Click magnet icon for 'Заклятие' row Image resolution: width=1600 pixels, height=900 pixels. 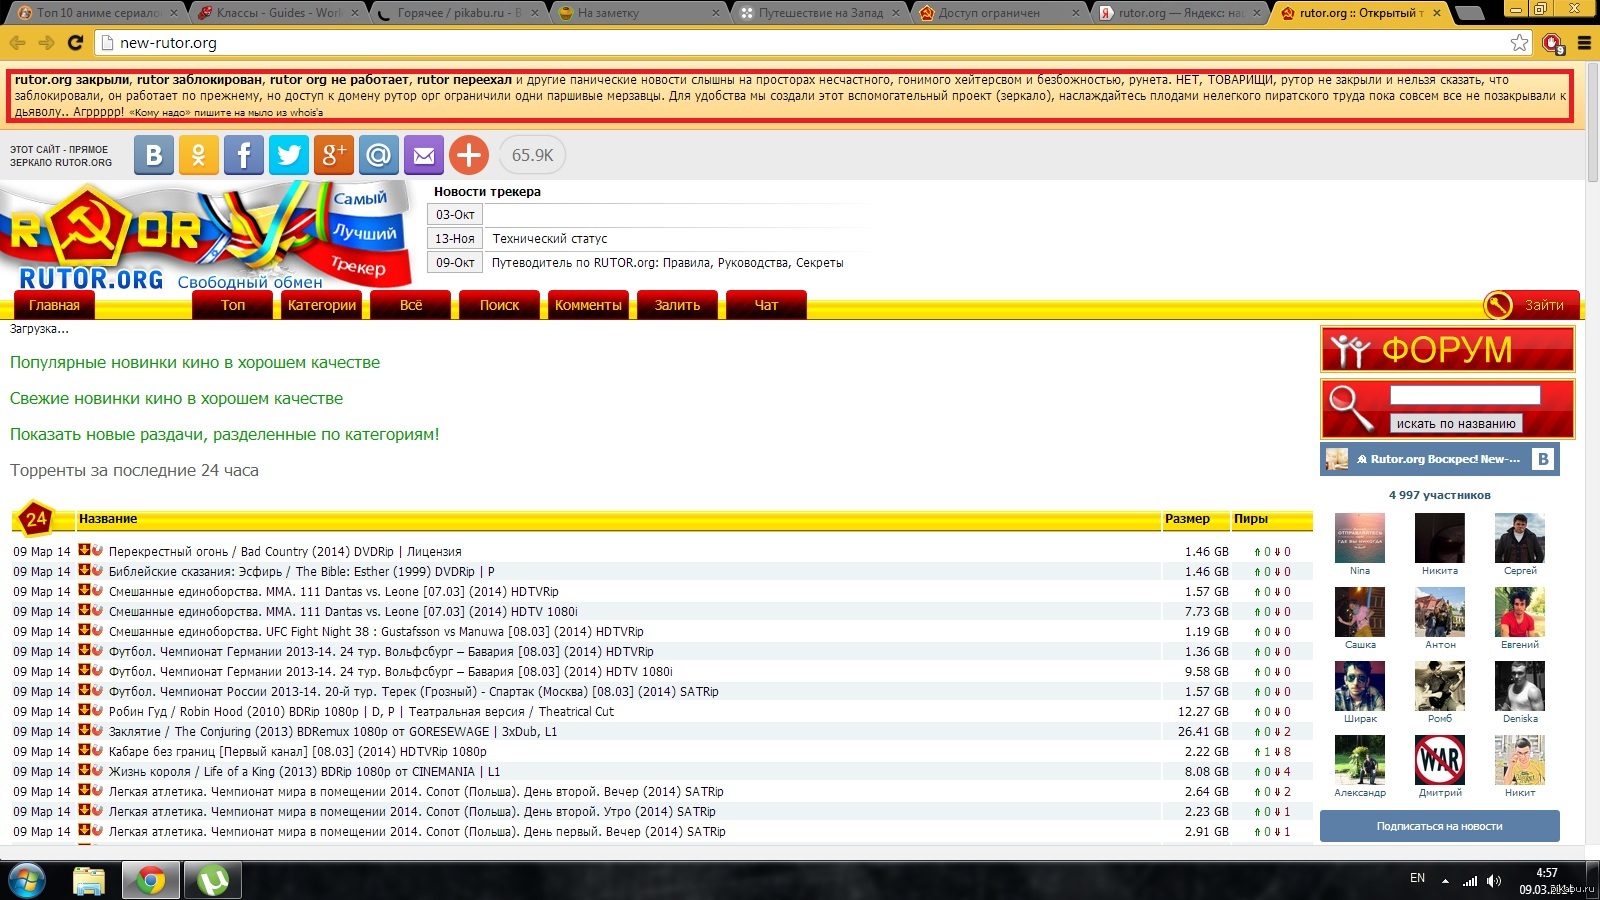98,730
